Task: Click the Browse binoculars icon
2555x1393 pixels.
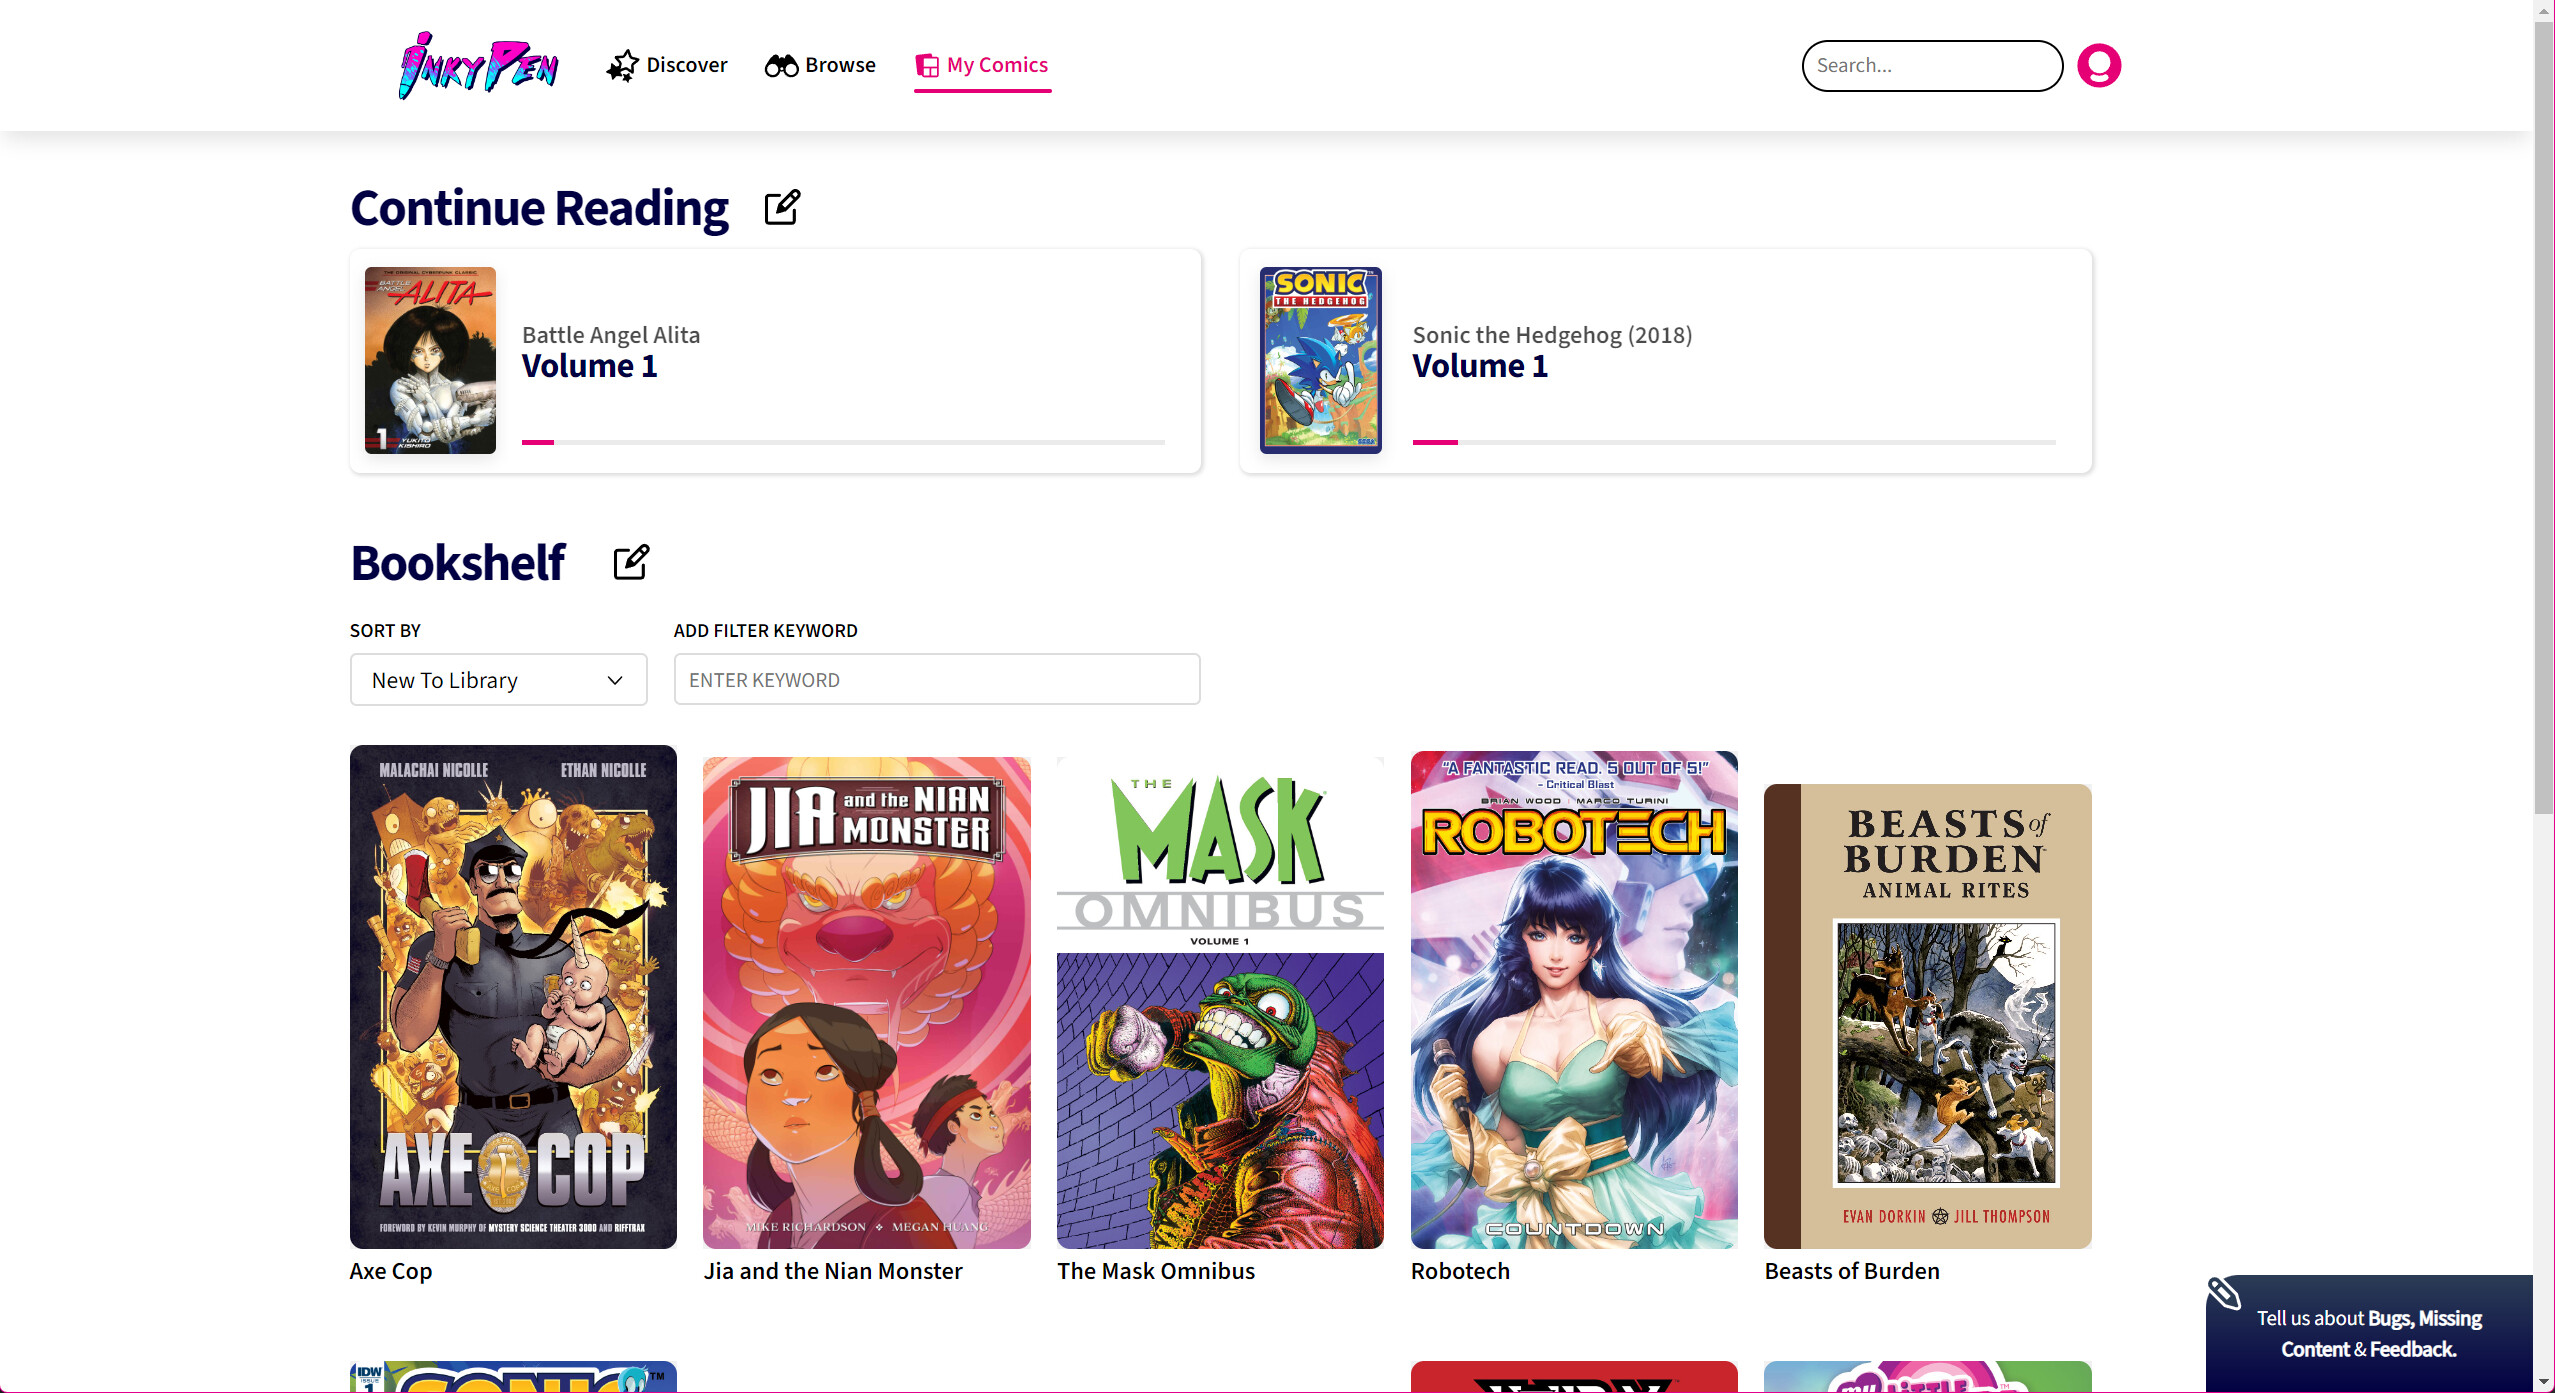Action: point(781,66)
